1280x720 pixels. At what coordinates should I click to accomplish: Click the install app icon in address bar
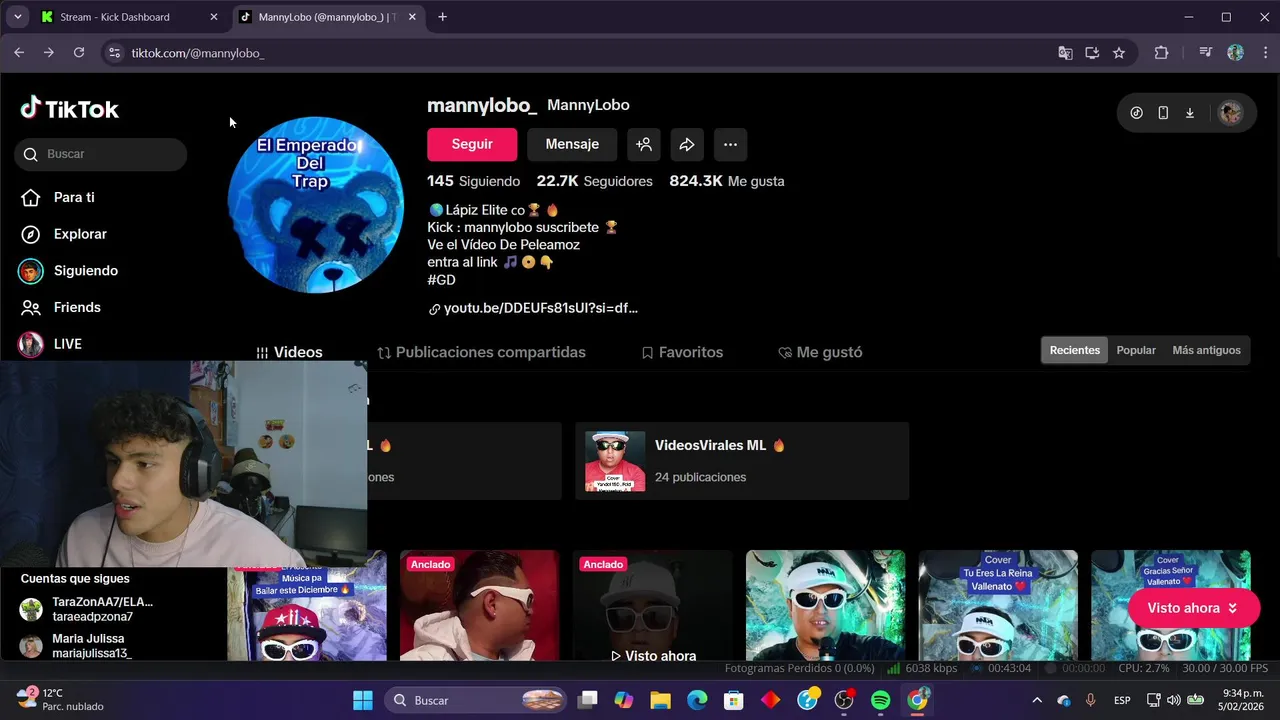pos(1092,53)
